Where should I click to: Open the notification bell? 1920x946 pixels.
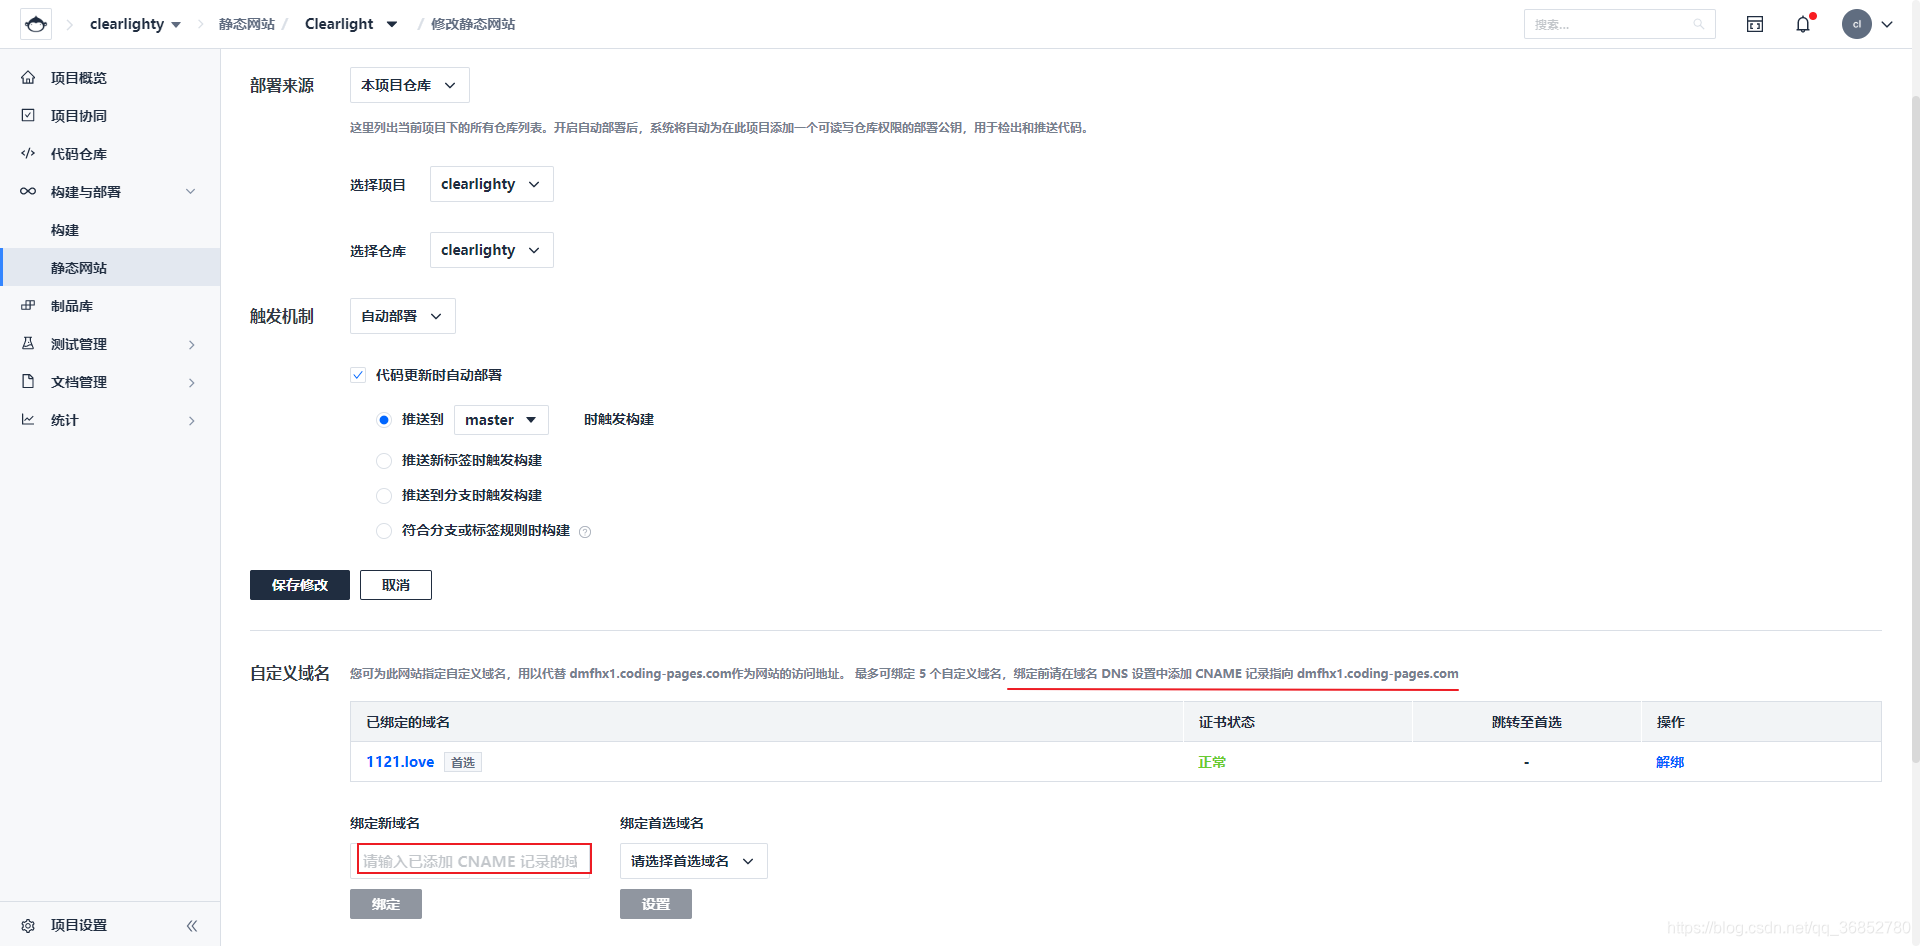[1803, 23]
